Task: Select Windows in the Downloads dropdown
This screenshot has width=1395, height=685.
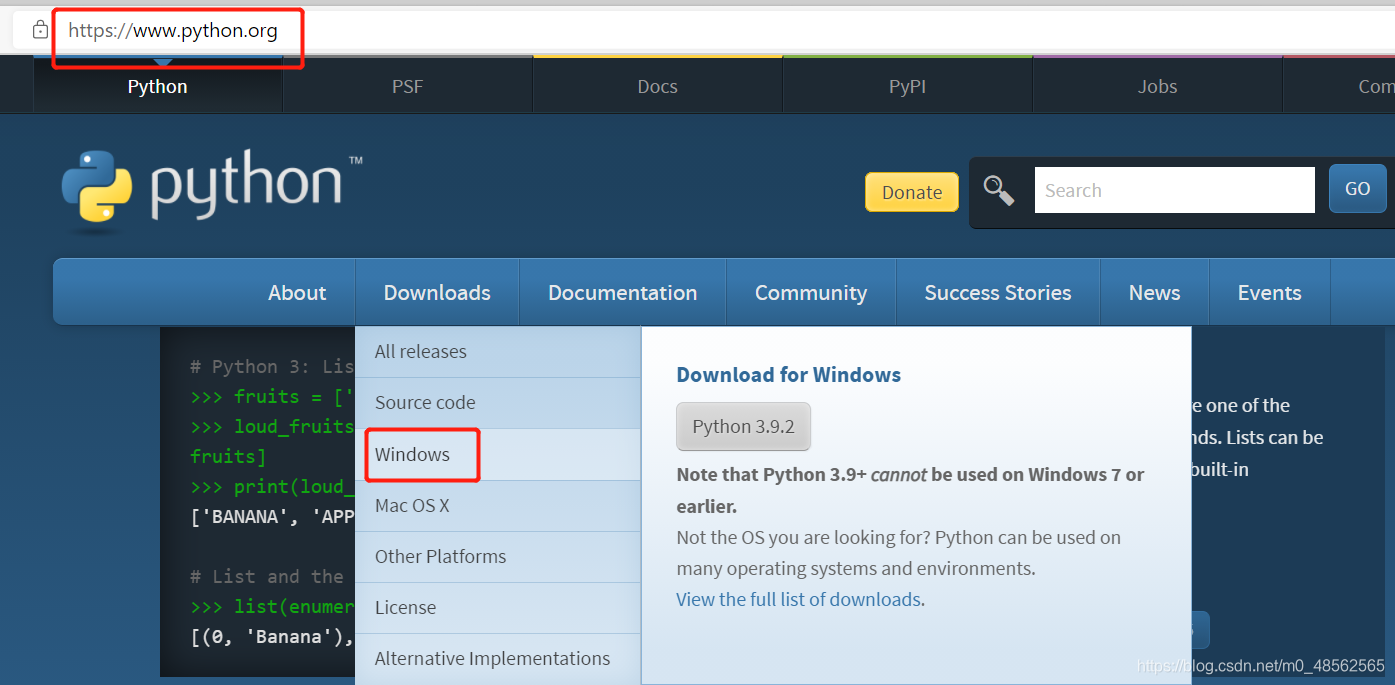Action: coord(498,454)
